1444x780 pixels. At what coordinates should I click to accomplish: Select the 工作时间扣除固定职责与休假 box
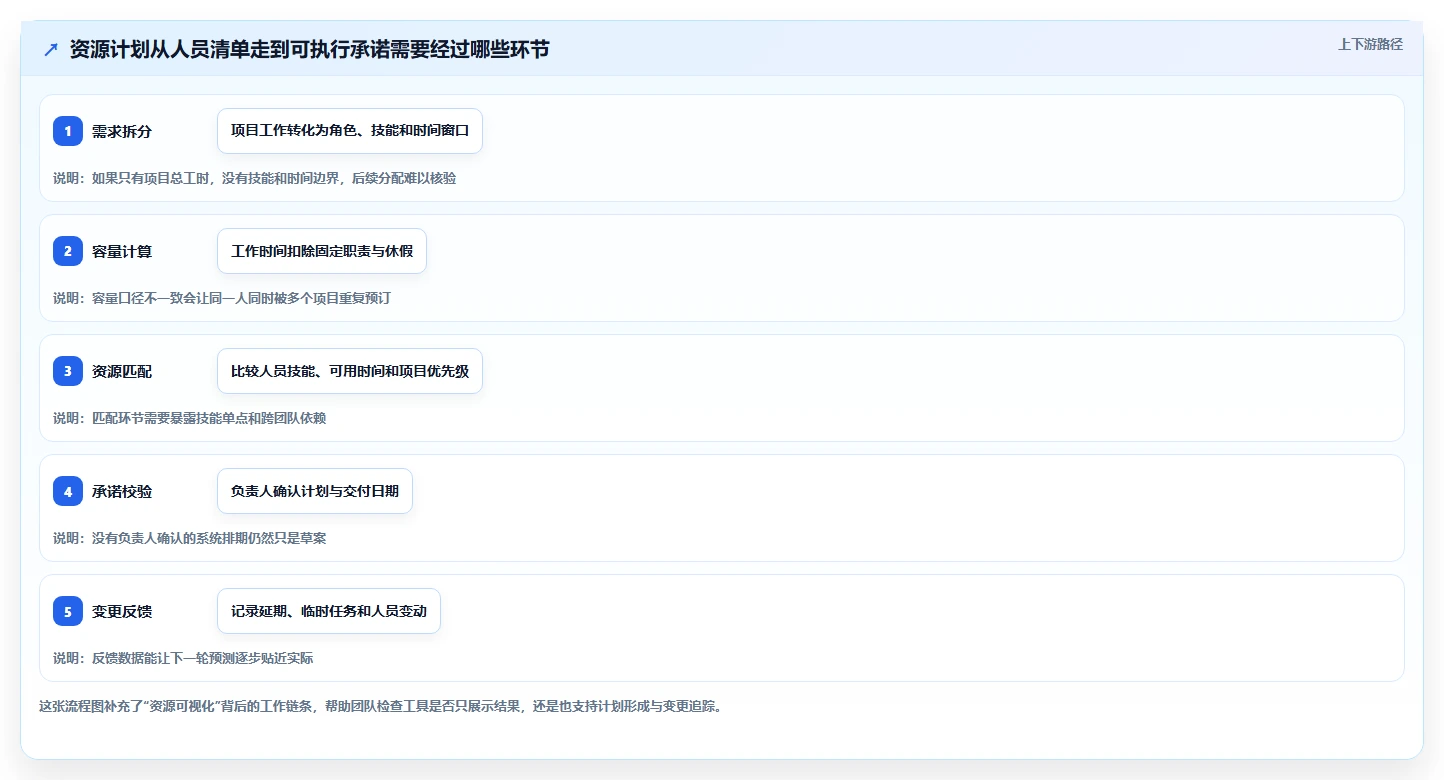click(x=322, y=251)
